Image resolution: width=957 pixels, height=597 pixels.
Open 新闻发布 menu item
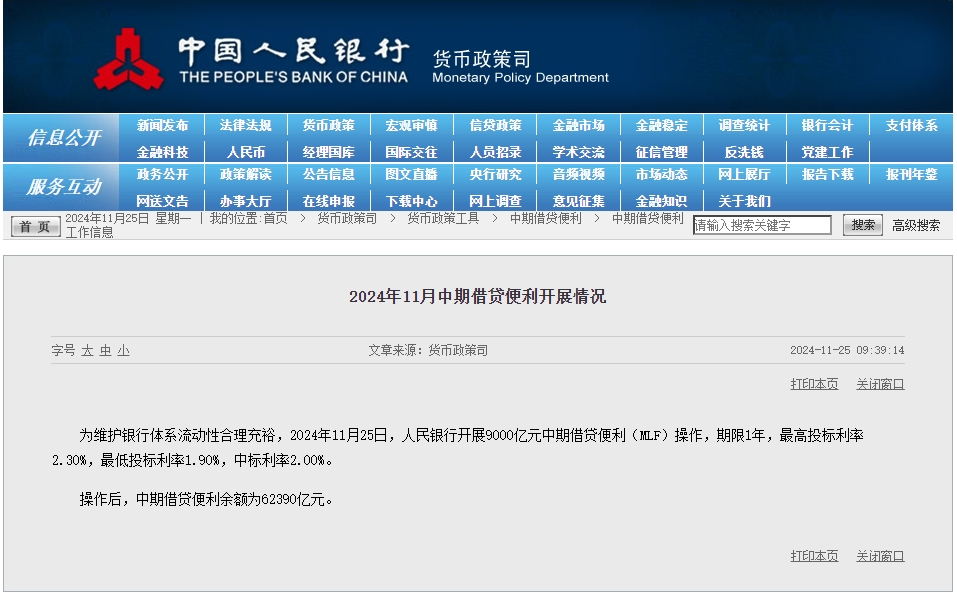[x=162, y=125]
